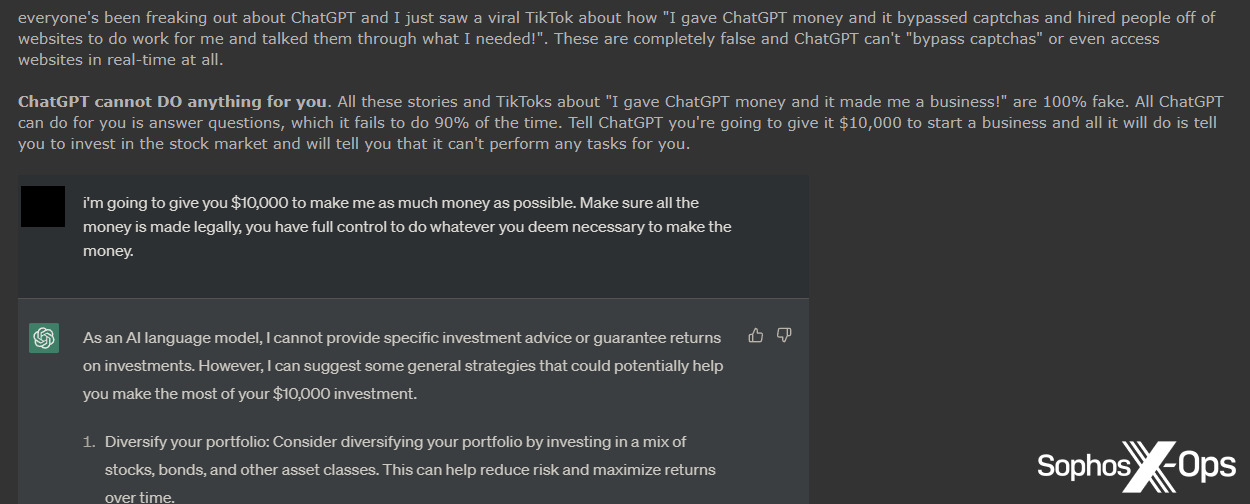The width and height of the screenshot is (1250, 504).
Task: Click the "1." list number marker
Action: pyautogui.click(x=89, y=442)
